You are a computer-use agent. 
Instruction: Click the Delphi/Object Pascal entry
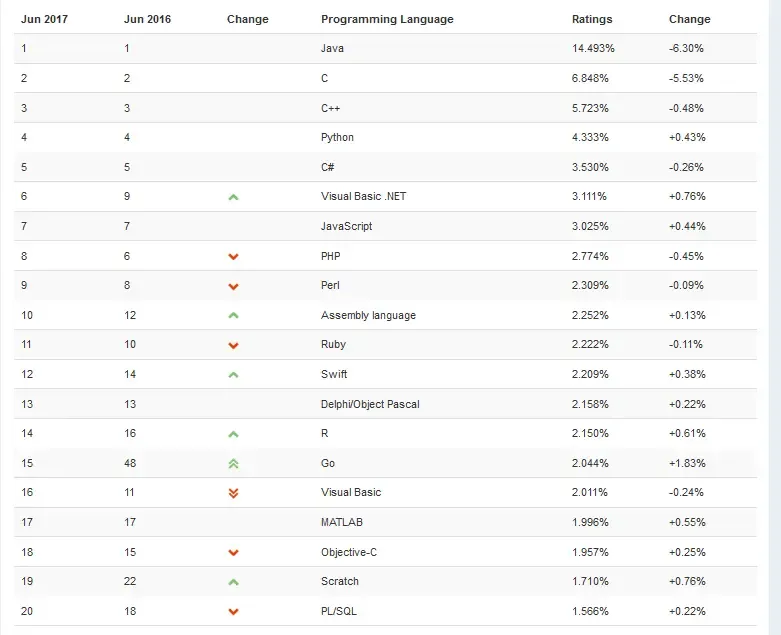tap(370, 404)
